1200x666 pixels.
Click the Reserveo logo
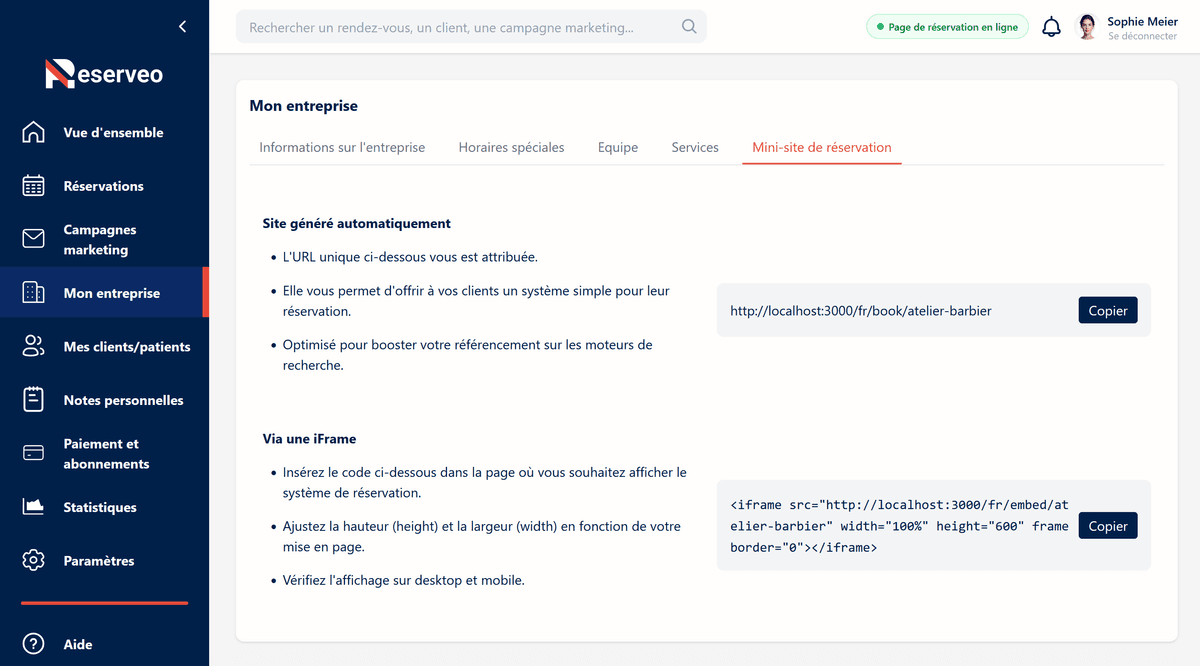pyautogui.click(x=104, y=73)
